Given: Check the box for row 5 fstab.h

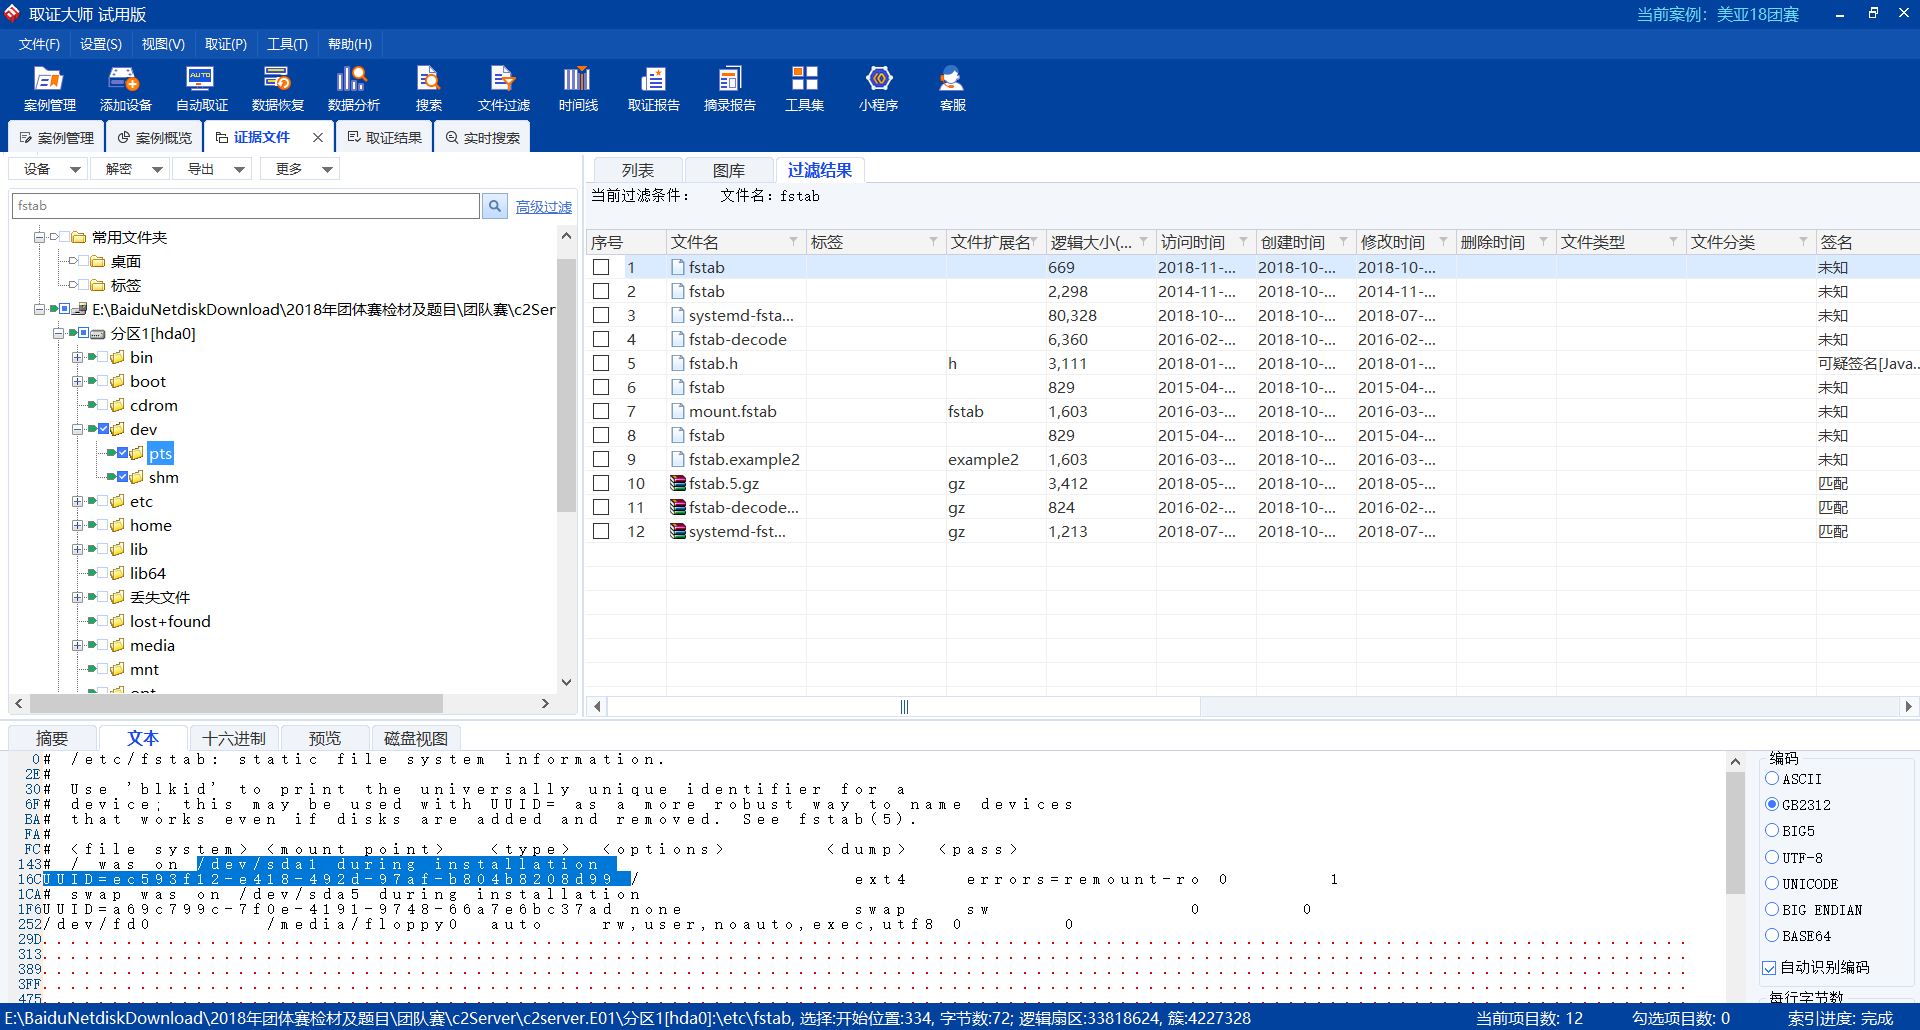Looking at the screenshot, I should [601, 363].
